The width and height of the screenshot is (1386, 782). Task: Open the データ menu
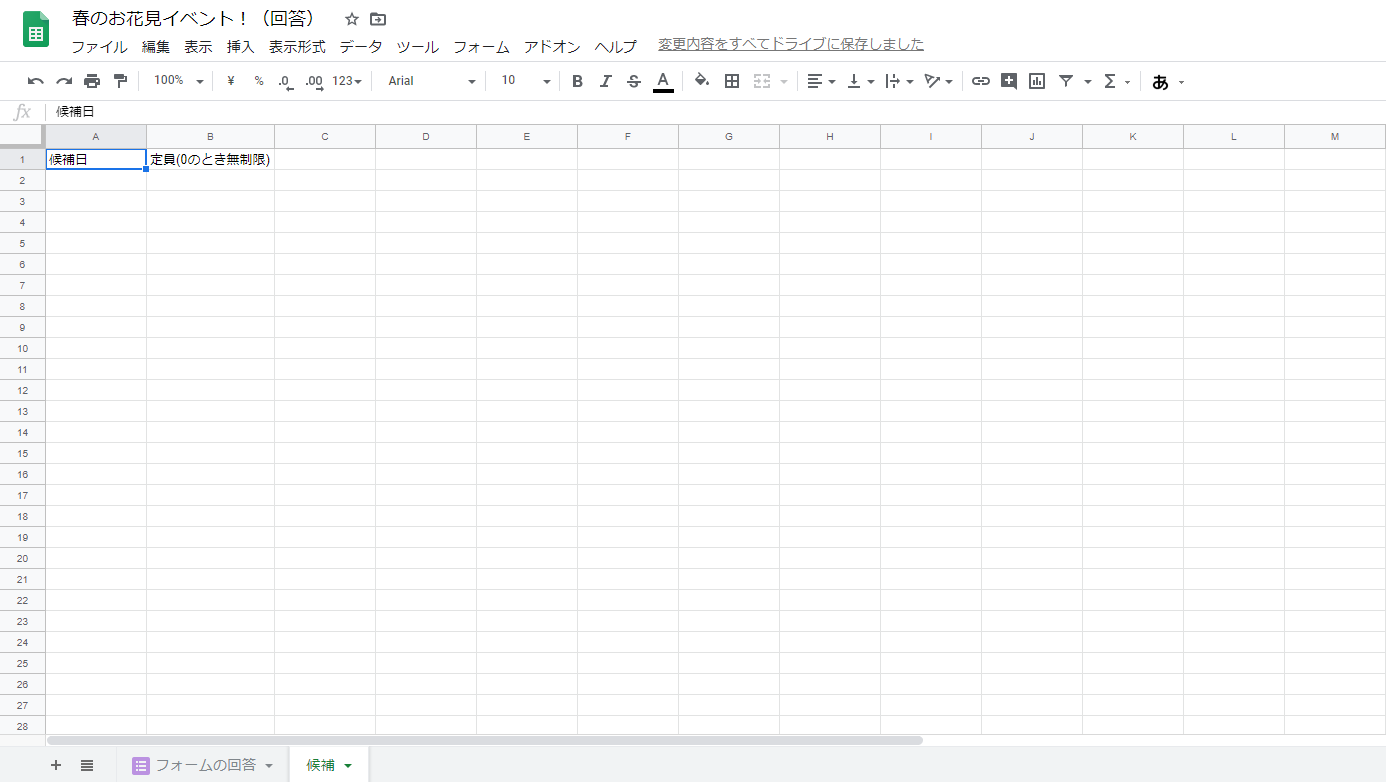(x=361, y=47)
